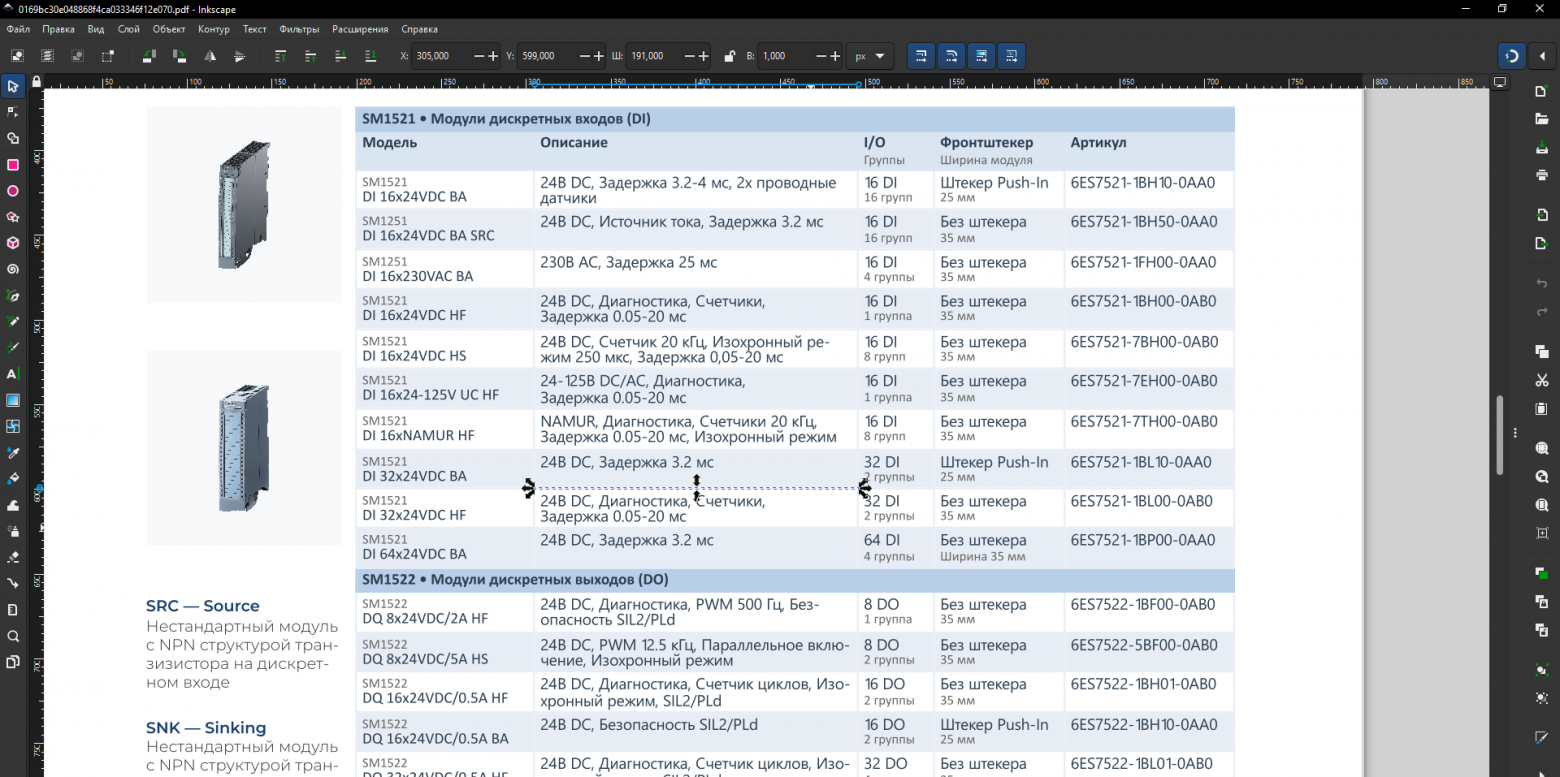Decrease the Y coordinate value

[583, 56]
